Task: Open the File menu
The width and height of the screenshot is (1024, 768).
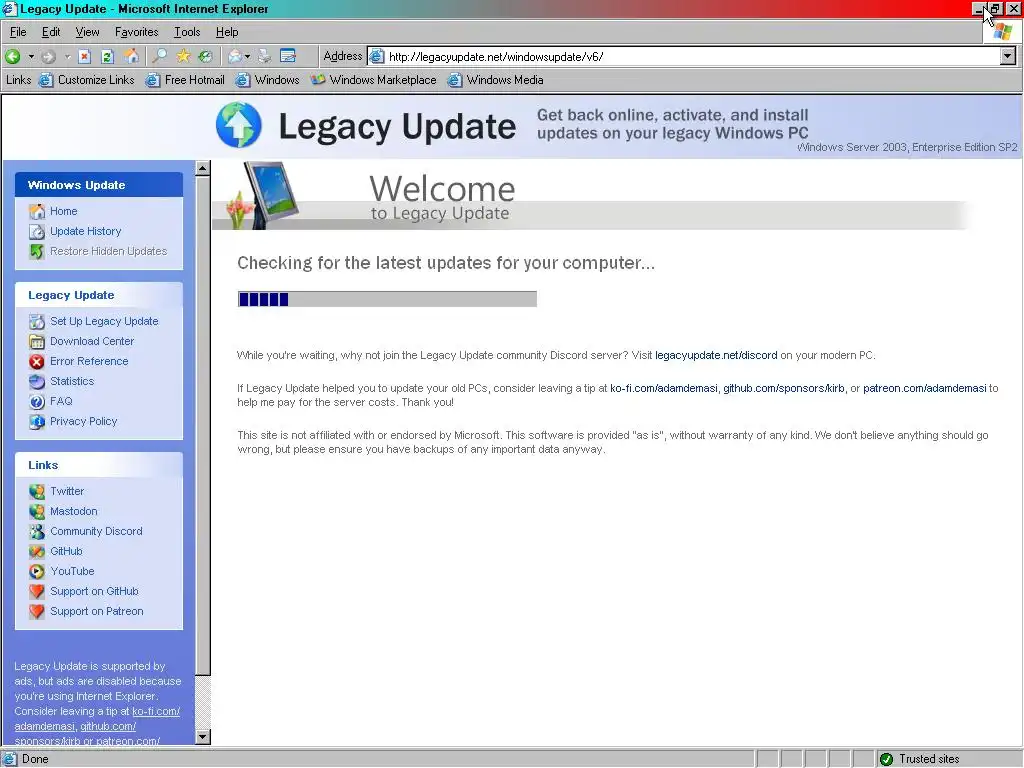Action: pos(18,32)
